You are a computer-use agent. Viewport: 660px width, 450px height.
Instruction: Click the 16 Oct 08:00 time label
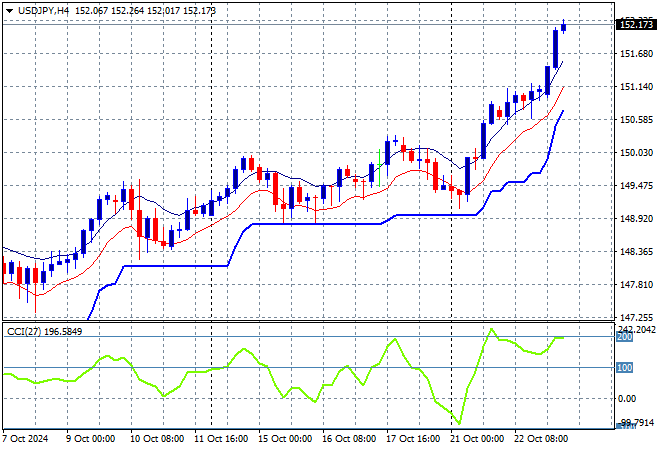pos(349,439)
